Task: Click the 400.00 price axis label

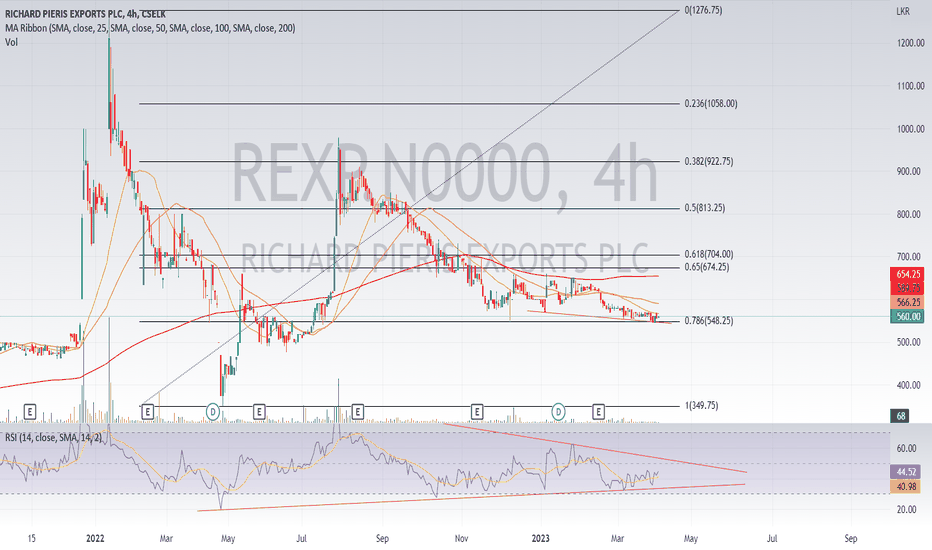Action: coord(911,385)
